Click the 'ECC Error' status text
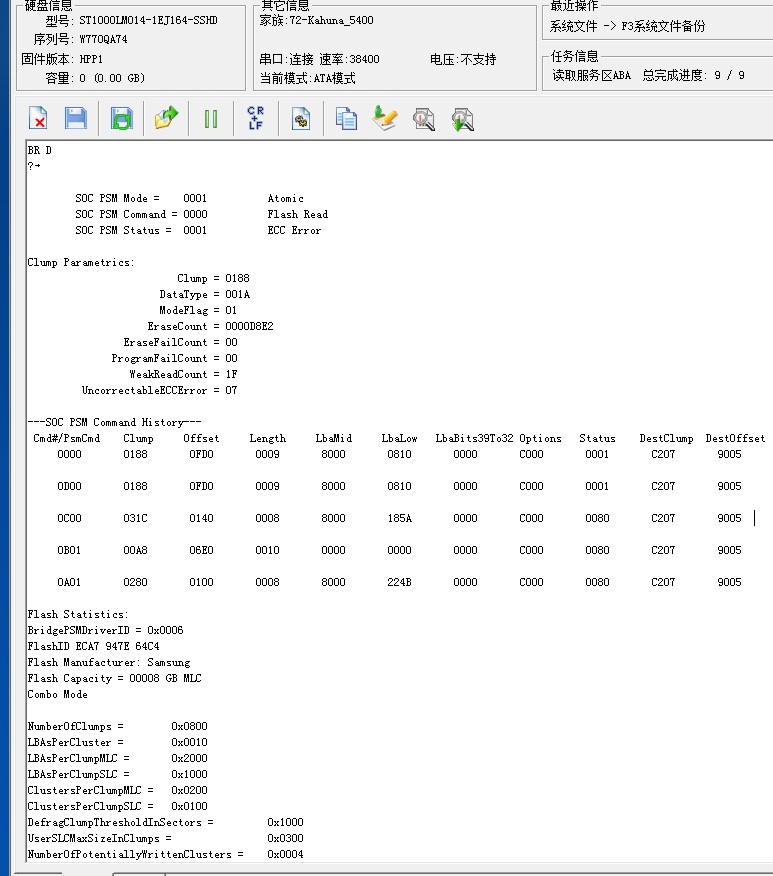The image size is (773, 876). pos(294,231)
